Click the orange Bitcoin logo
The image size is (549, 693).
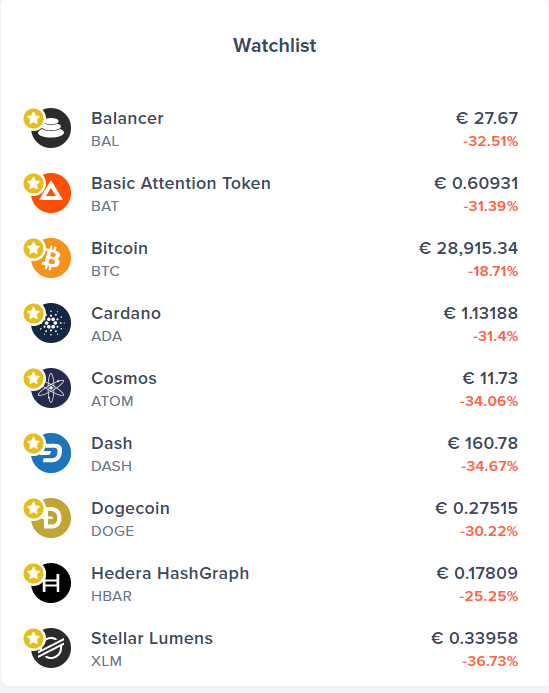click(51, 258)
